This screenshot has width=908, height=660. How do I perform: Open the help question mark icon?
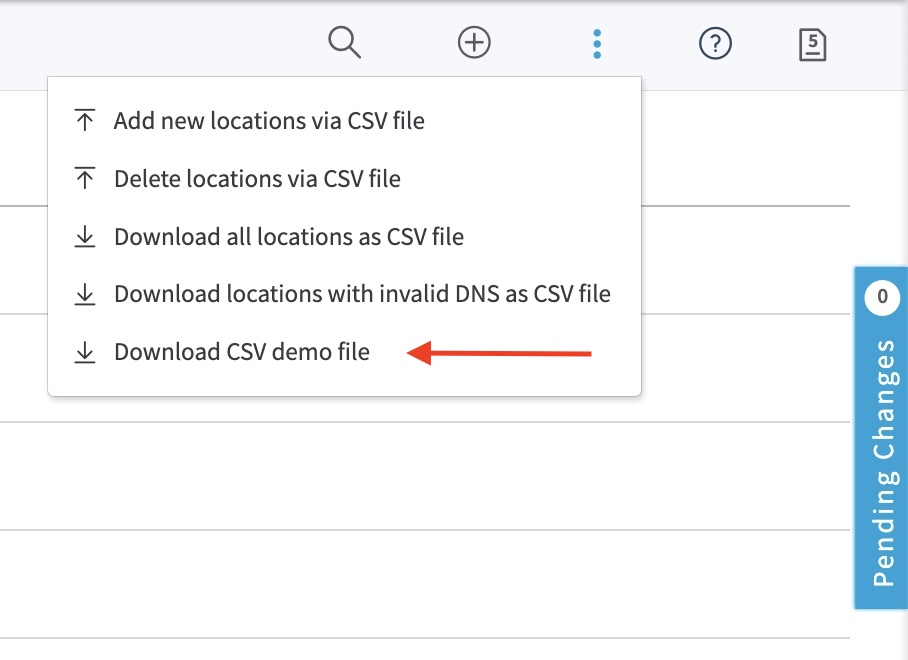[715, 43]
